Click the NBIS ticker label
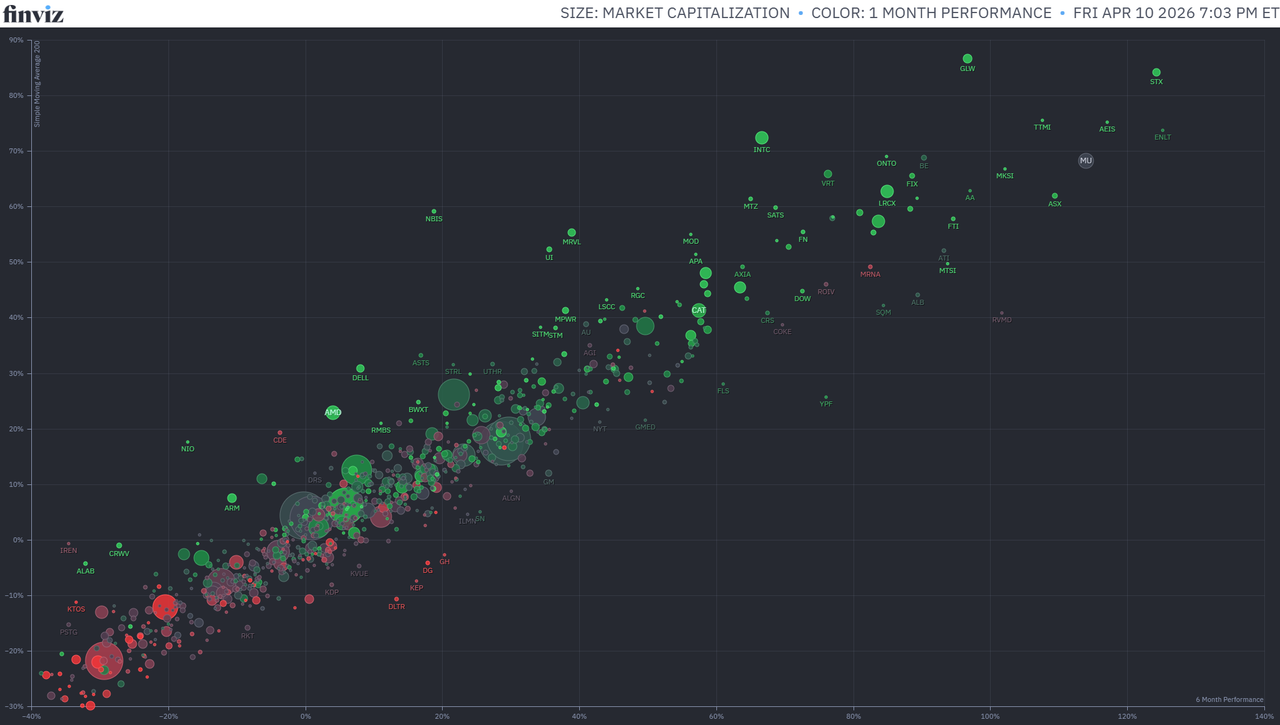 pos(434,219)
